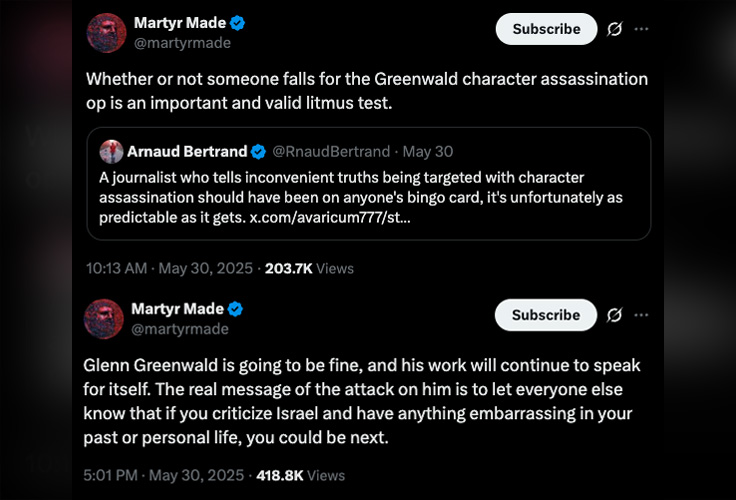Click the 5:01 PM · May 30, 2025 timestamp
The height and width of the screenshot is (500, 736).
(166, 475)
